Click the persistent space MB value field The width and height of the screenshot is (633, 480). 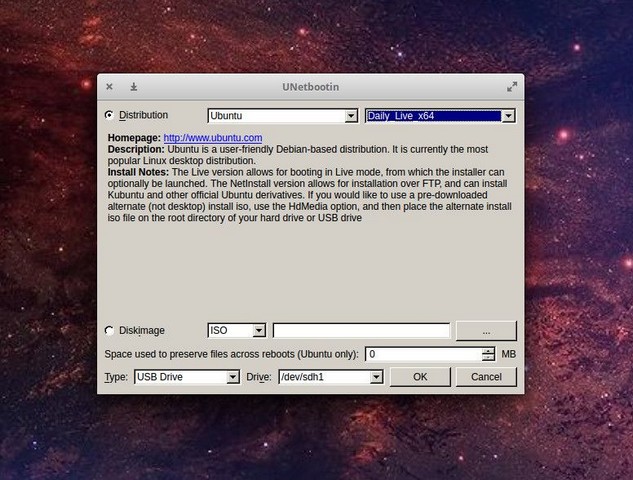423,354
